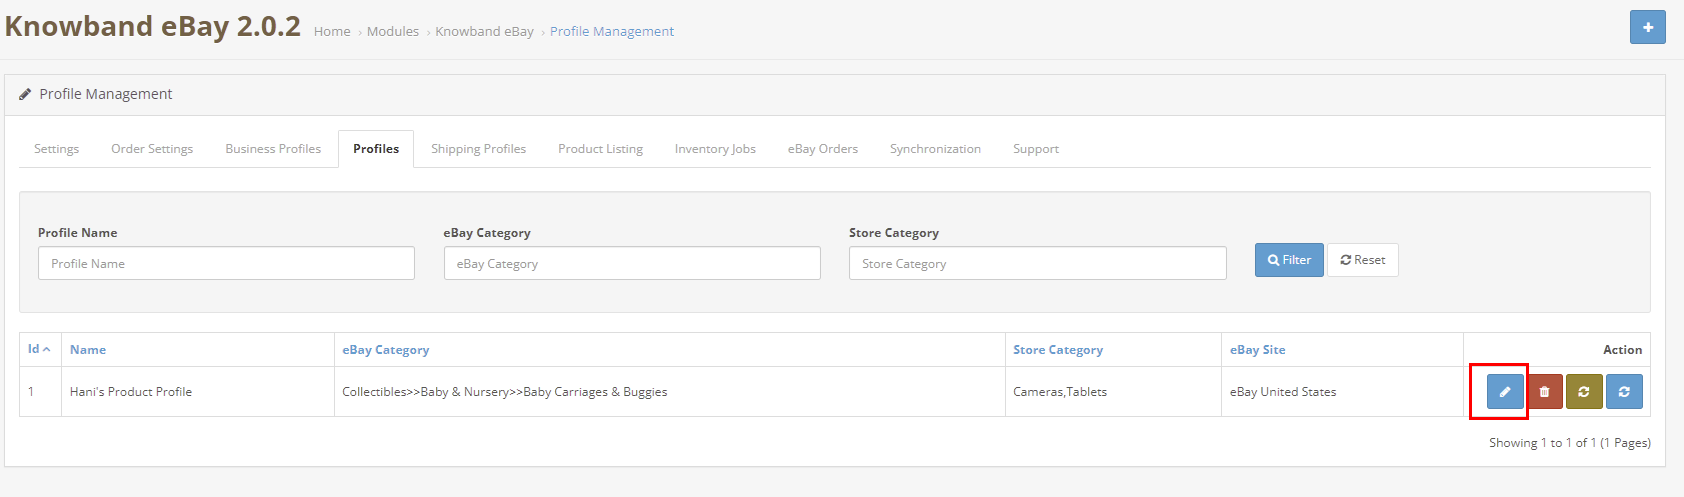
Task: Sort table by Id column
Action: [x=39, y=349]
